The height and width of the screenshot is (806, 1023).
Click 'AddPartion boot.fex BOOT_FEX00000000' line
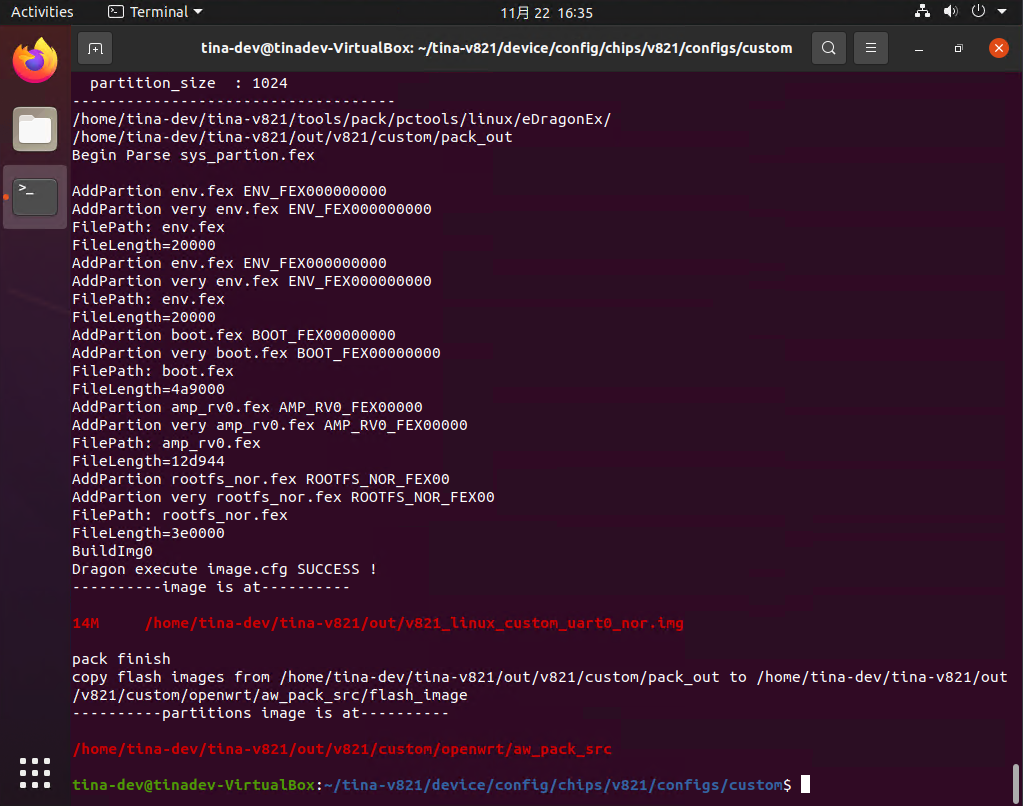click(x=234, y=335)
